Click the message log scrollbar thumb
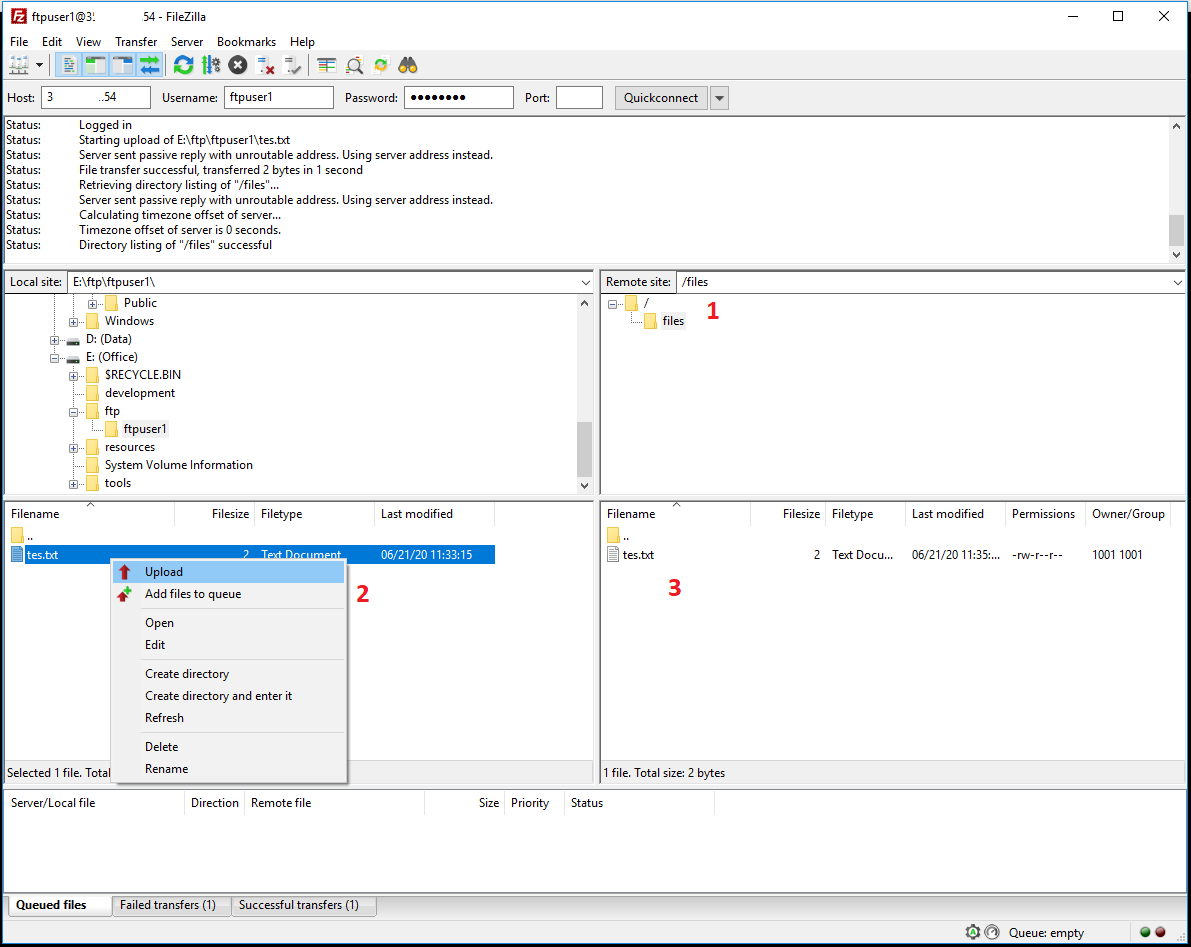1191x947 pixels. pyautogui.click(x=1176, y=230)
